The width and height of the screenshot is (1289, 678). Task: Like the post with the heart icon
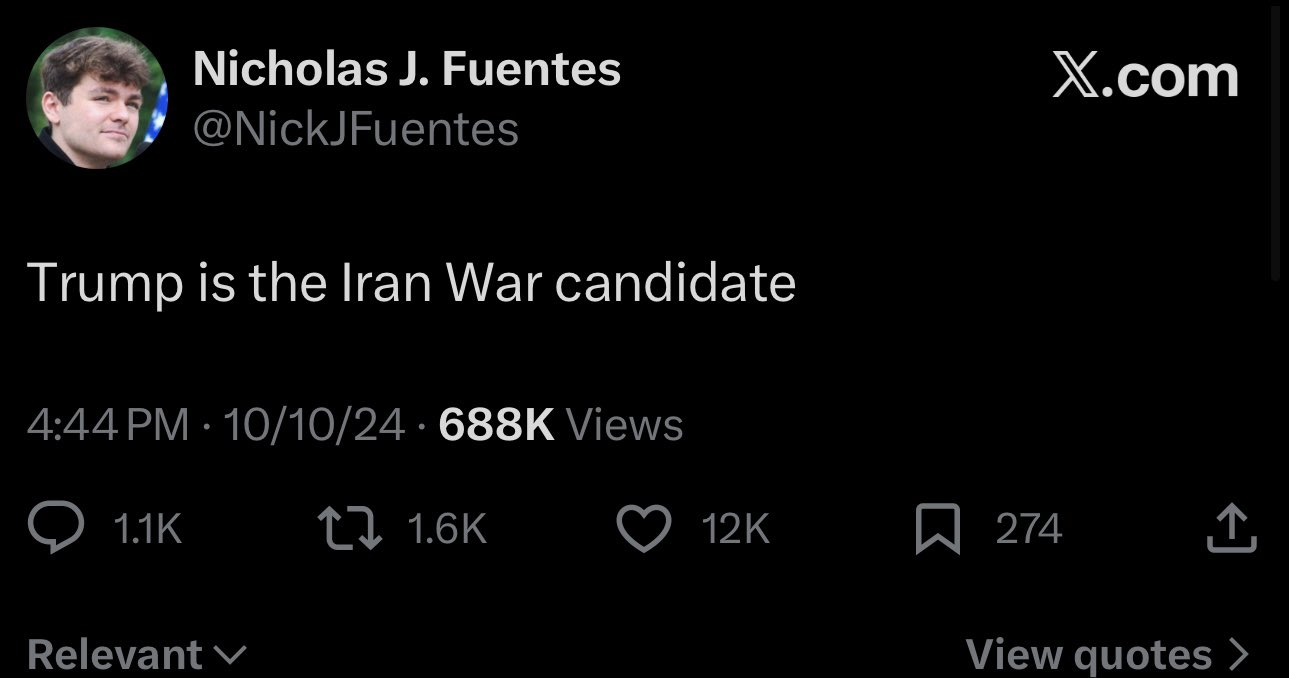(x=644, y=529)
